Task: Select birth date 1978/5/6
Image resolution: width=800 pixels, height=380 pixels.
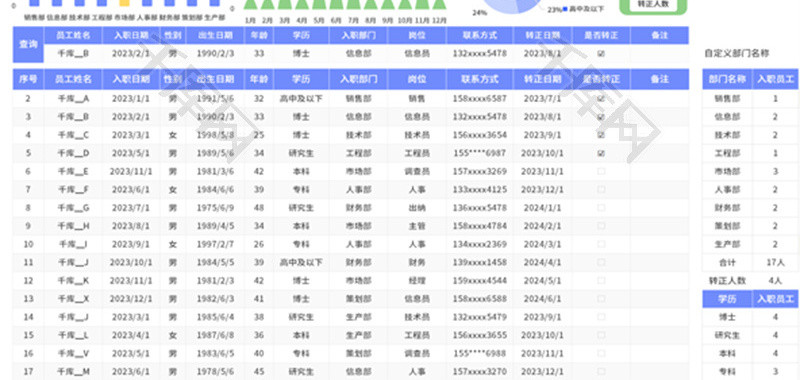Action: [215, 372]
